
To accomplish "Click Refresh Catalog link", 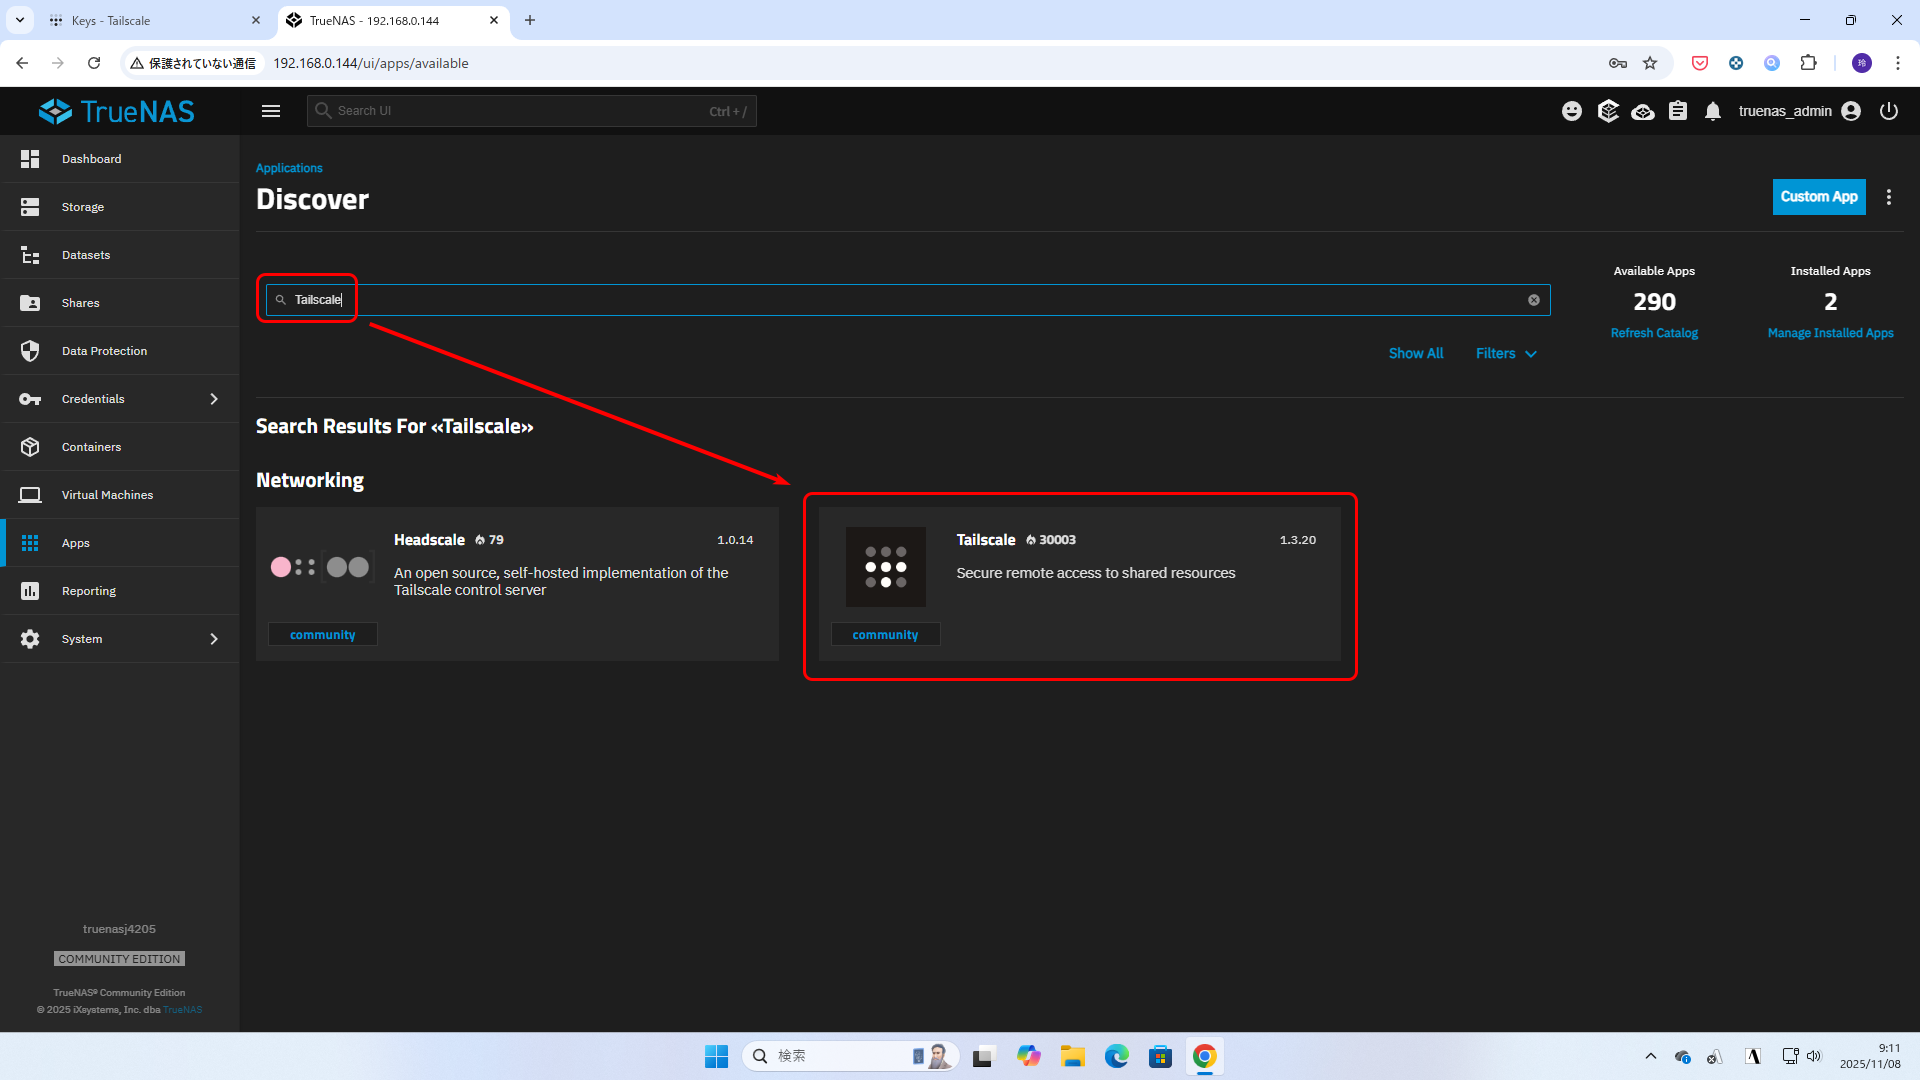I will click(1654, 333).
